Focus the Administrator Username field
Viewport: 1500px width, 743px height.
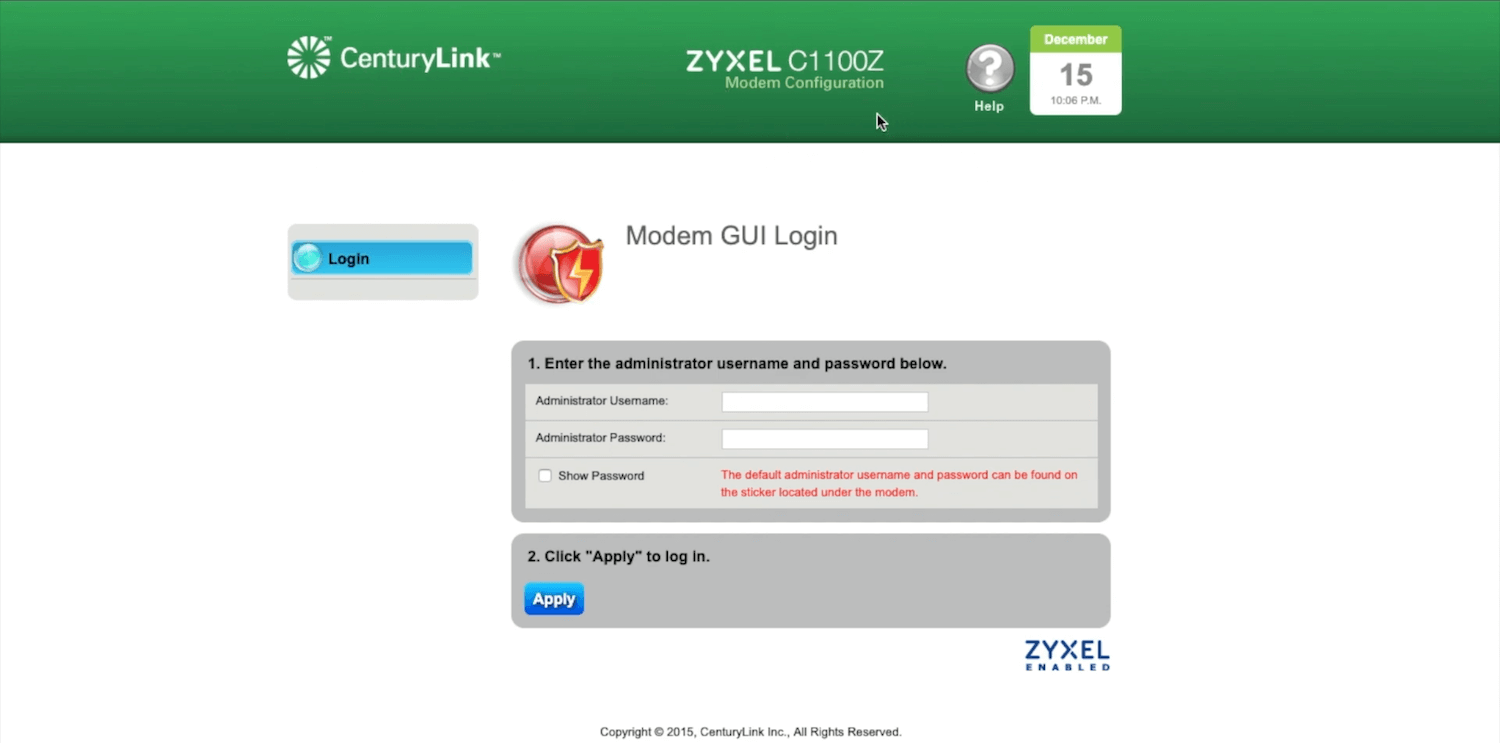pos(825,402)
